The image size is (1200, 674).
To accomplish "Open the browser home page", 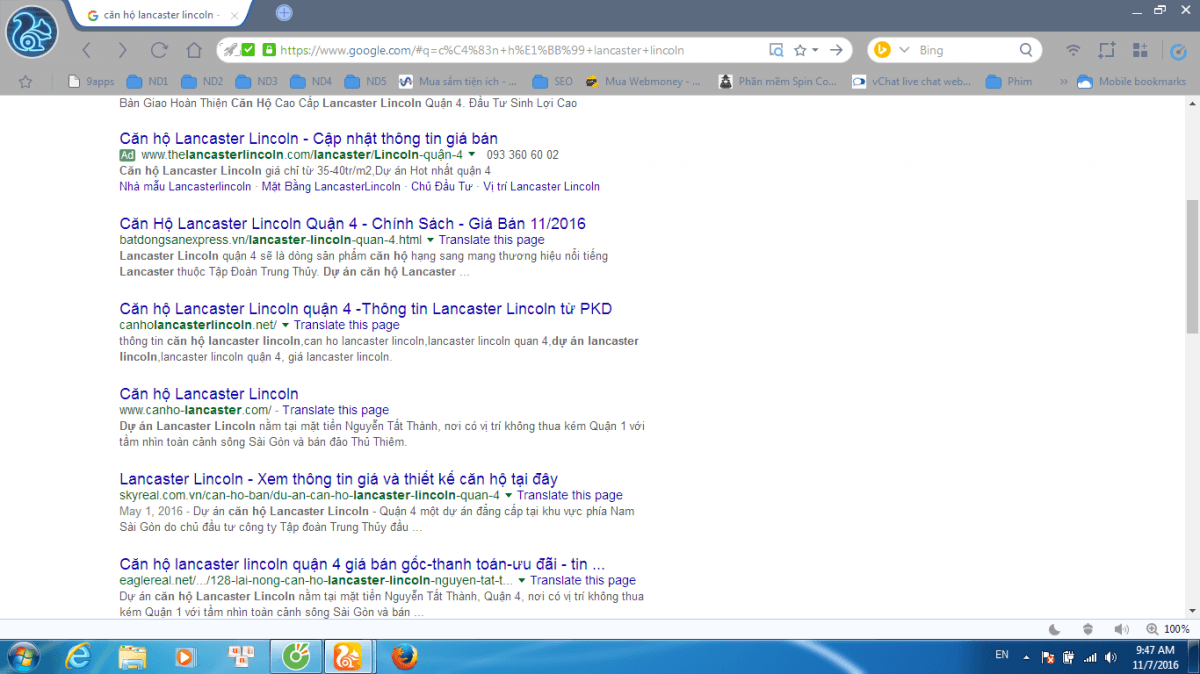I will click(193, 50).
